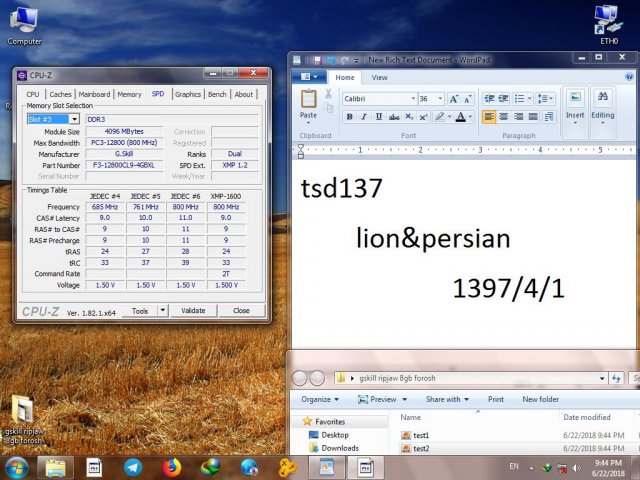This screenshot has height=480, width=640.
Task: Open the Caches tab in CPU-Z
Action: [x=60, y=94]
